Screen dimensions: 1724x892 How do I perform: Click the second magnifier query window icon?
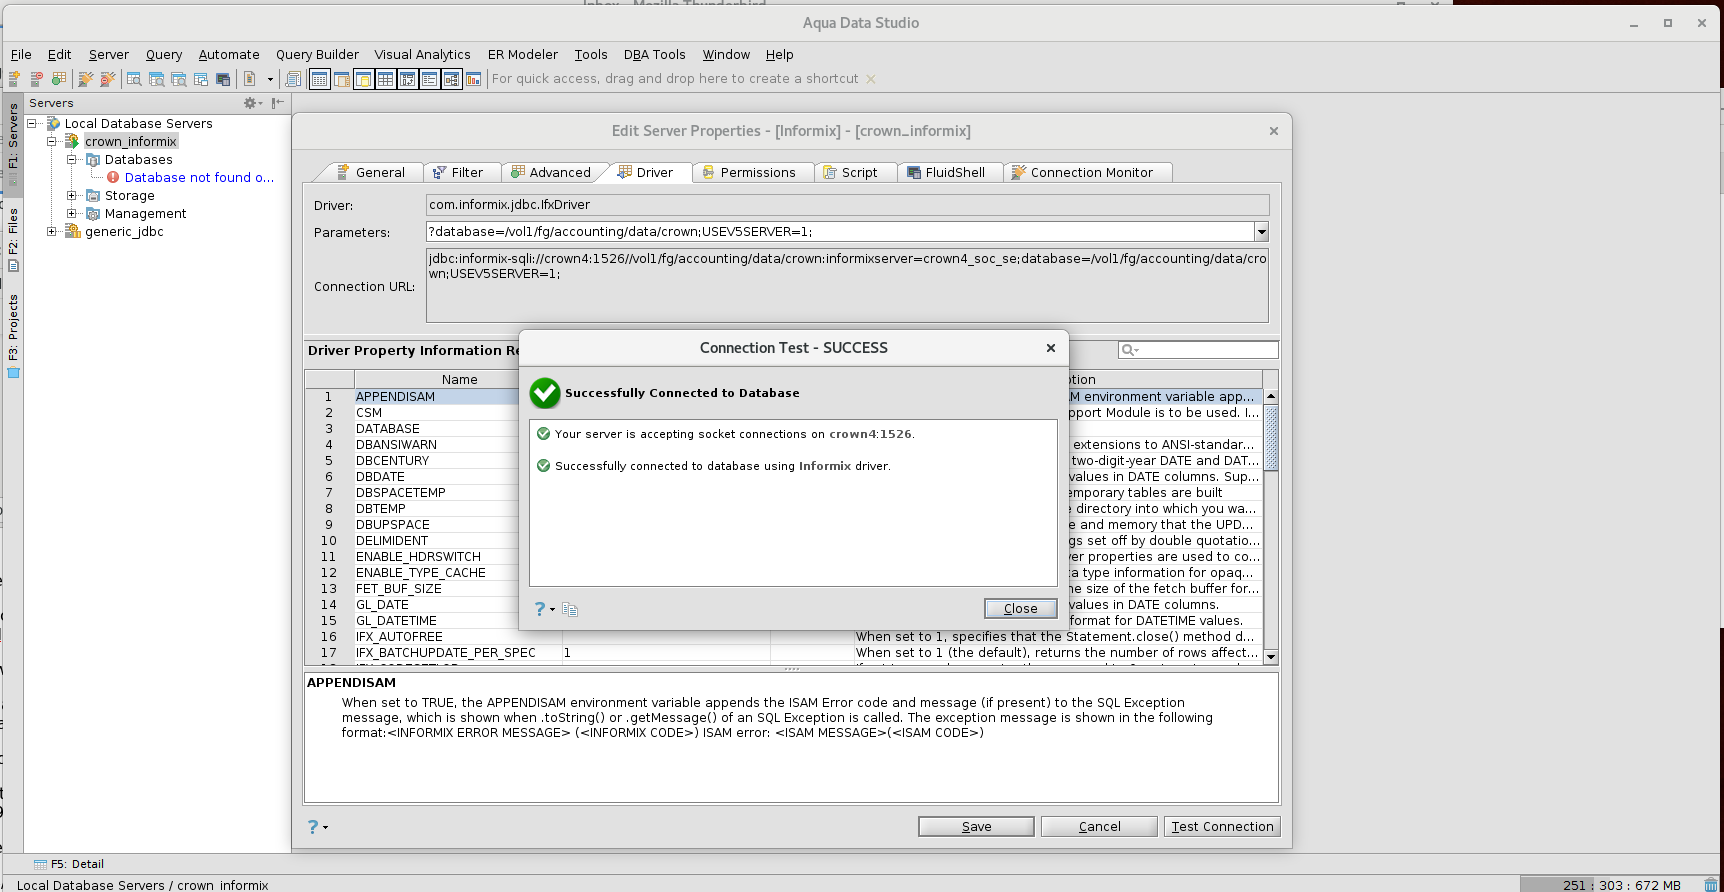pos(157,79)
